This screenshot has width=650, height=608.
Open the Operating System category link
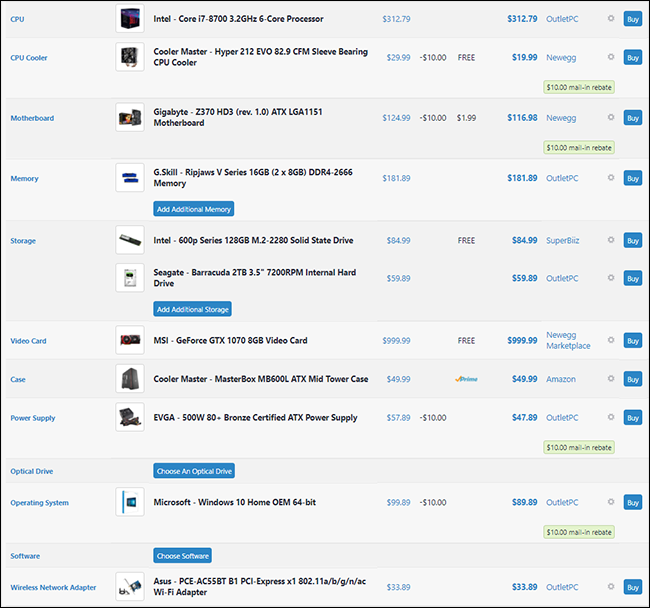click(x=39, y=503)
